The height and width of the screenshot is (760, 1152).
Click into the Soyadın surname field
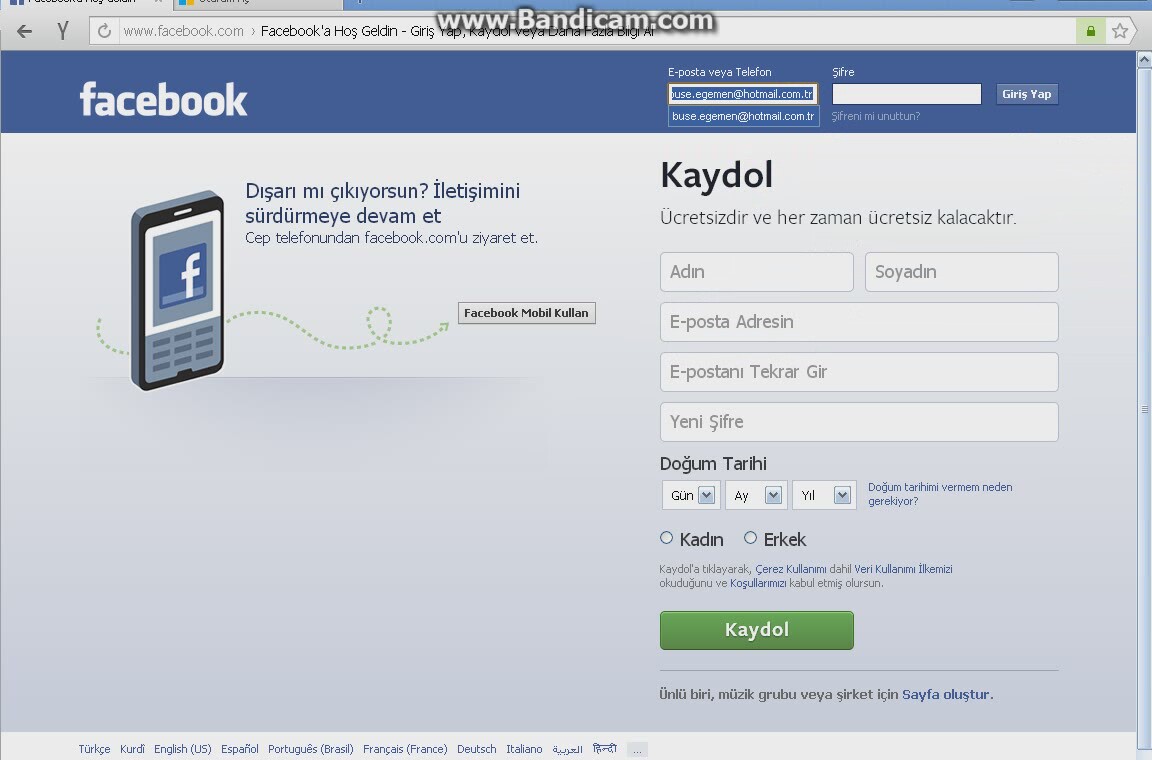pos(962,272)
